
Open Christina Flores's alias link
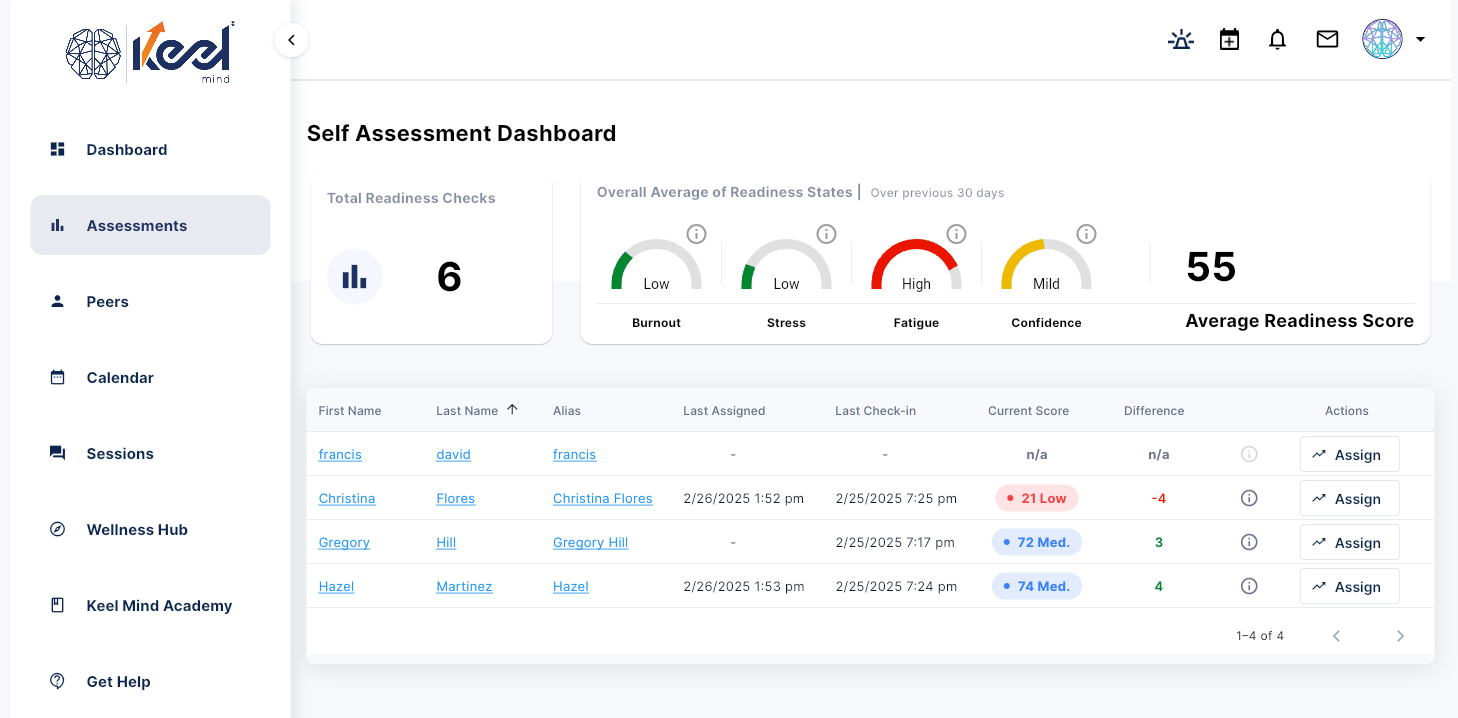click(x=602, y=498)
